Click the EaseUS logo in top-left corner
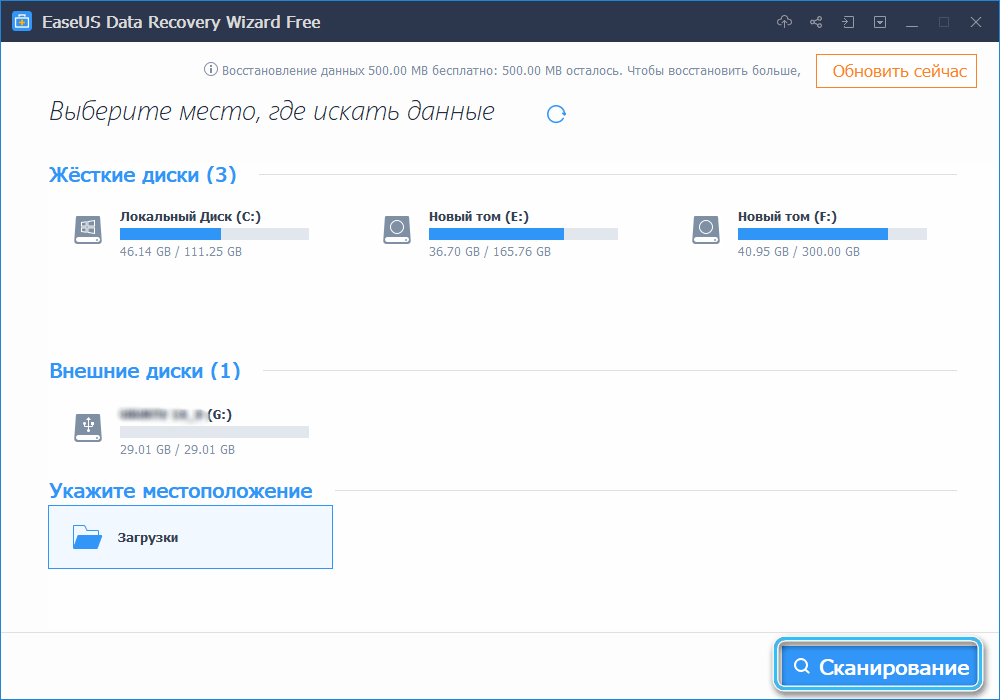Screen dimensions: 1000x700 (x=21, y=20)
